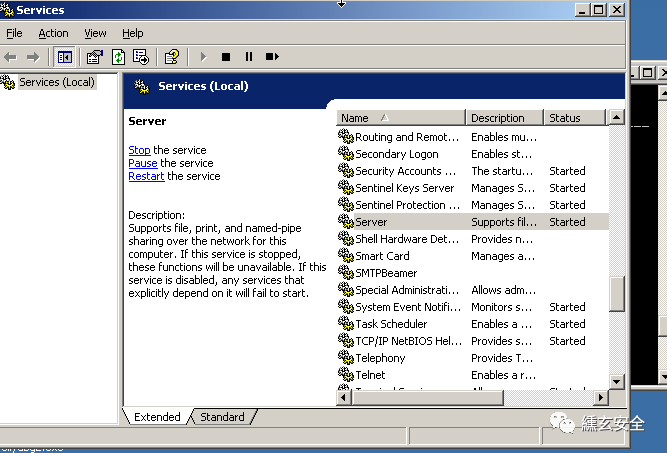The height and width of the screenshot is (453, 667).
Task: Click the vertical scrollbar down arrow
Action: coord(616,382)
